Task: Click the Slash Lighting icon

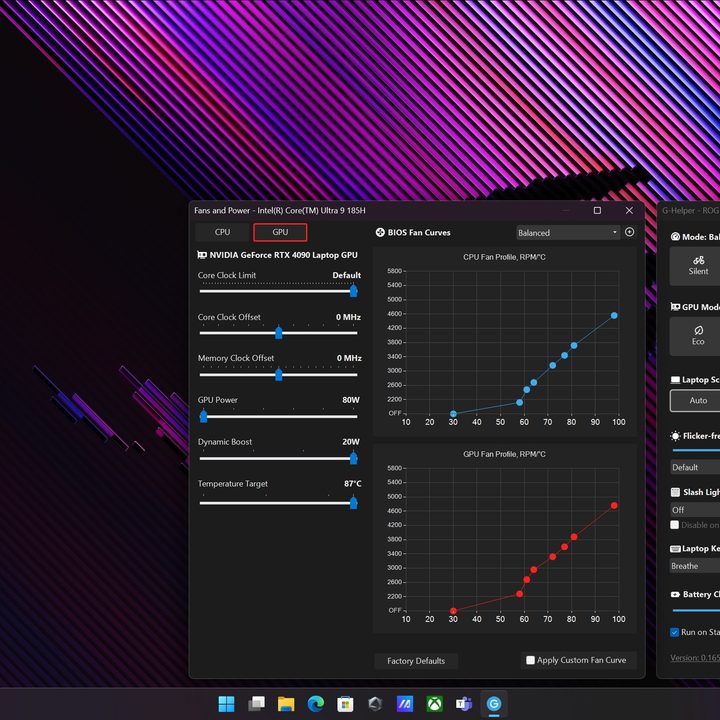Action: click(x=675, y=492)
